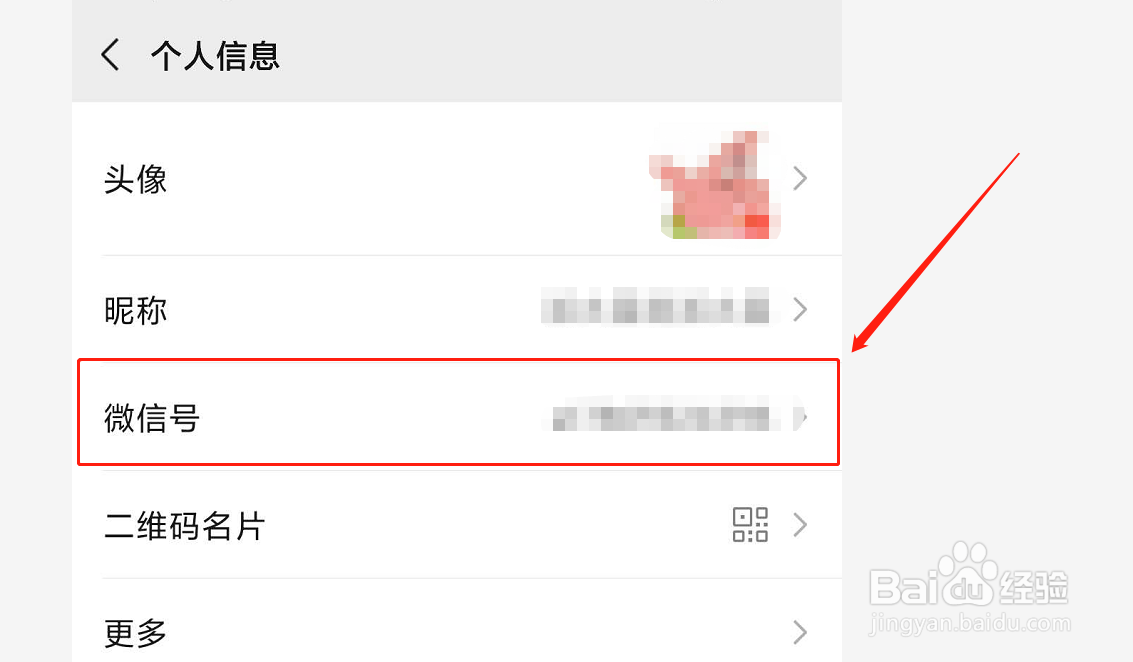Go back using the left arrow icon

pyautogui.click(x=111, y=55)
